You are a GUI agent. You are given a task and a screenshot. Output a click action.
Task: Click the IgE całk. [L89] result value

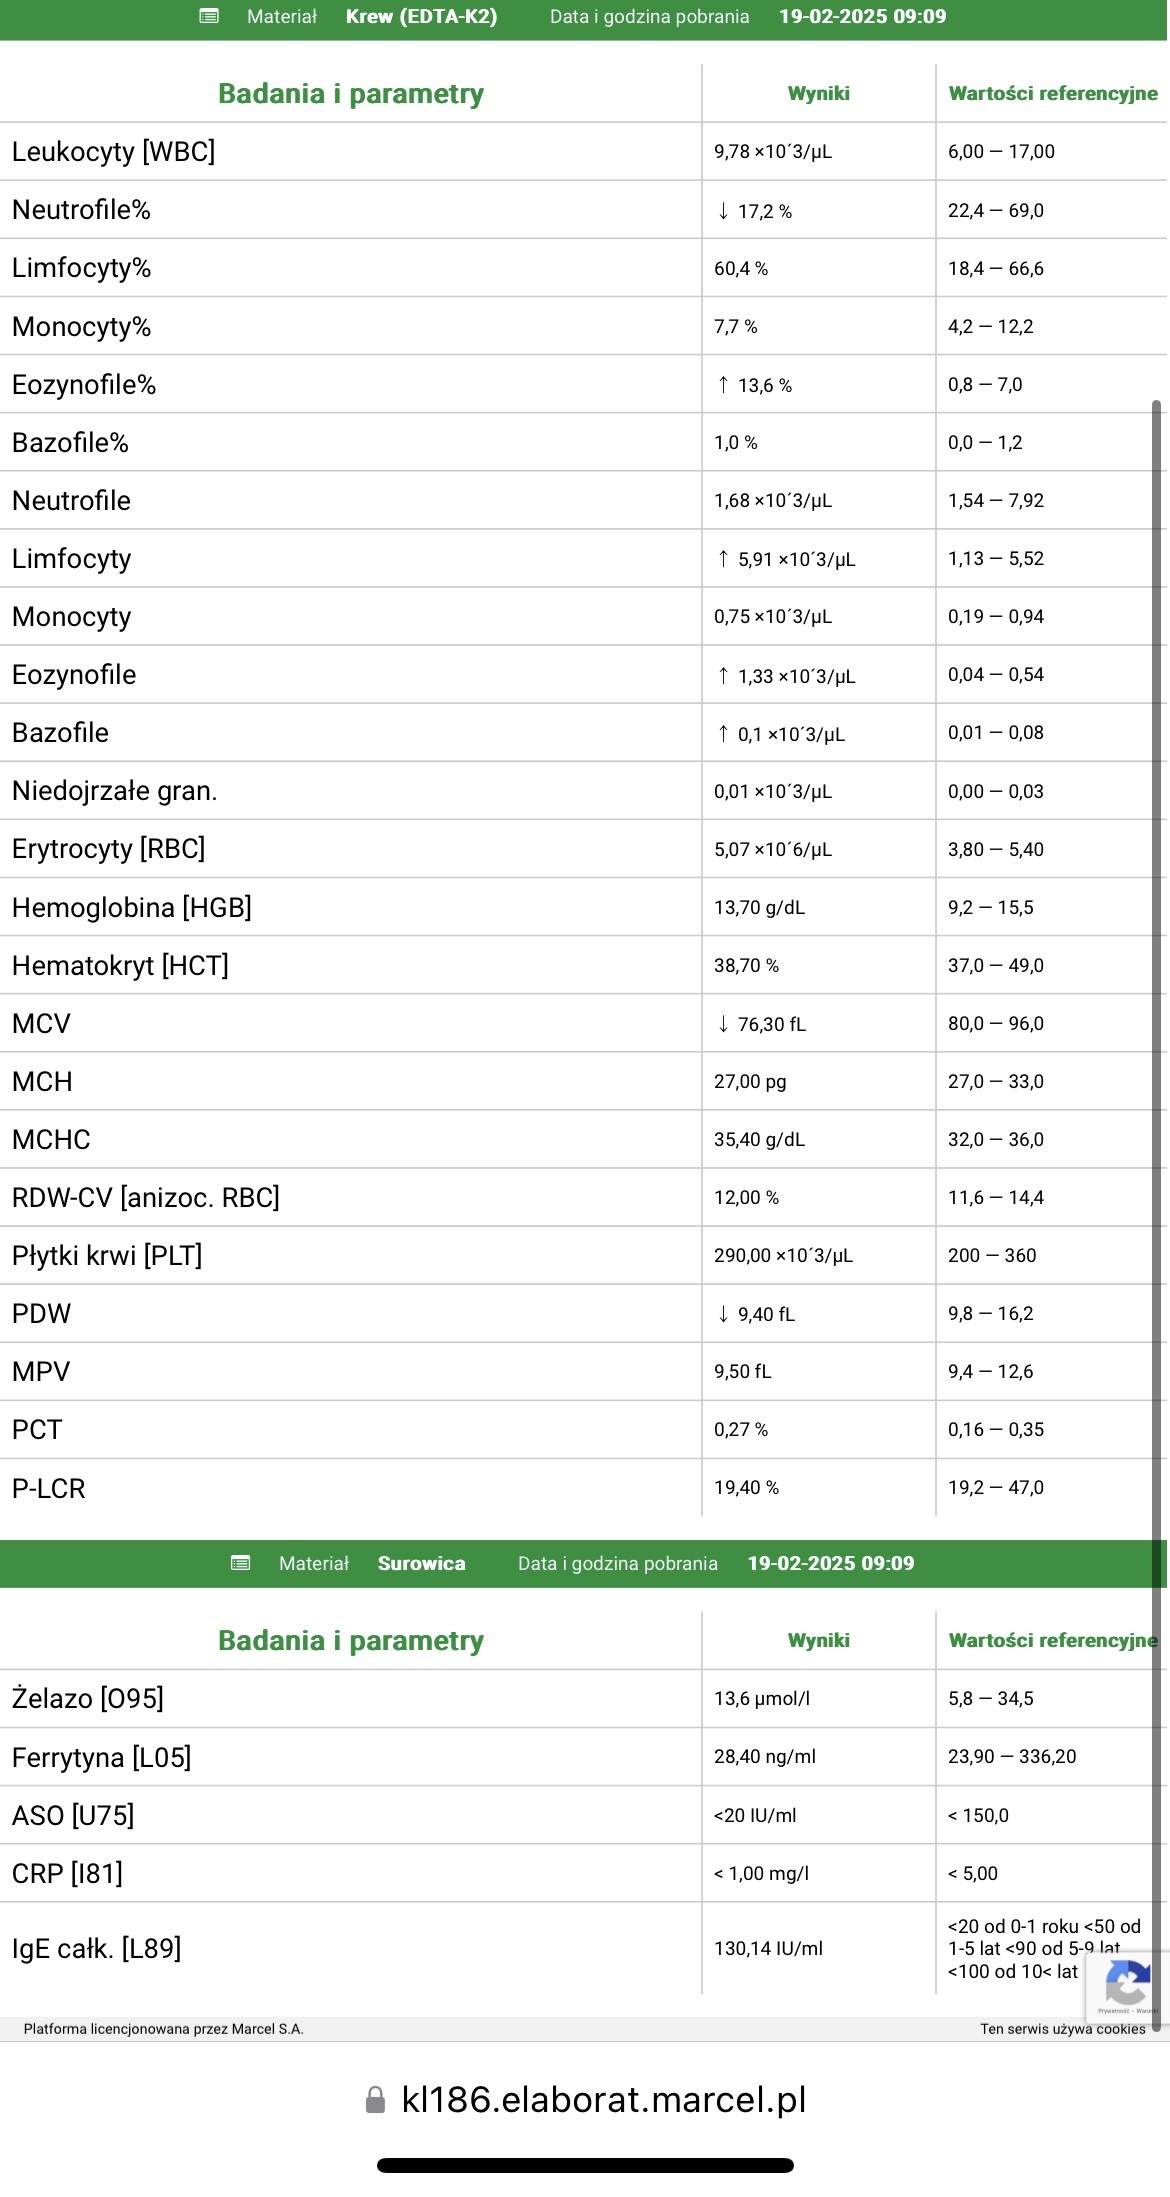click(x=768, y=1948)
